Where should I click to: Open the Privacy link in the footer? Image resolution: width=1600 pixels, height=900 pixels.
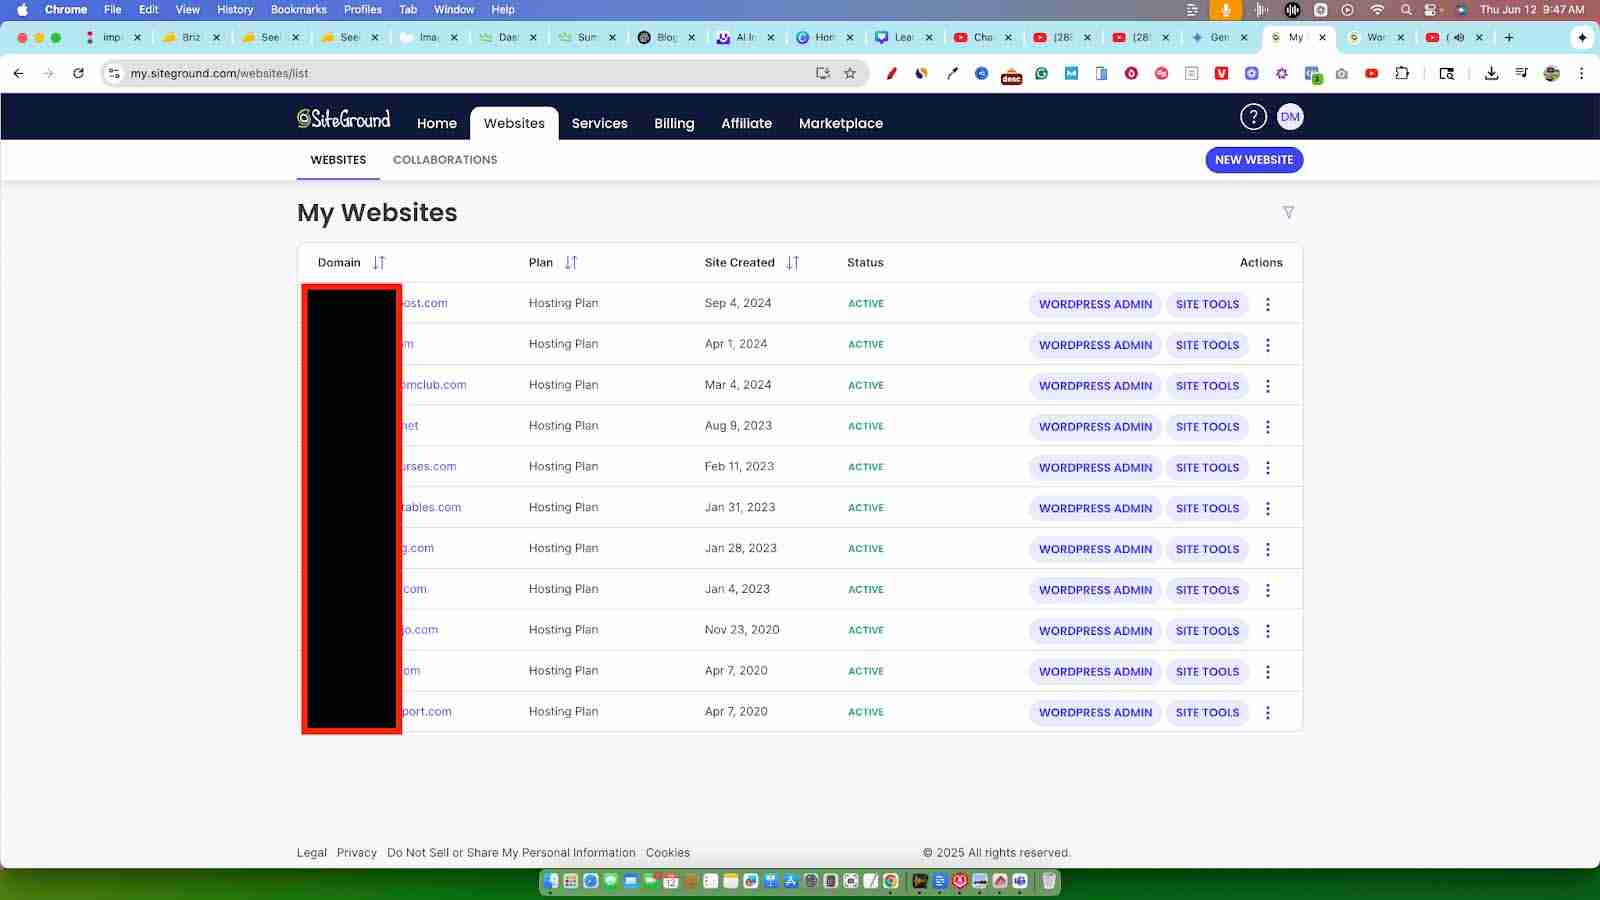357,852
